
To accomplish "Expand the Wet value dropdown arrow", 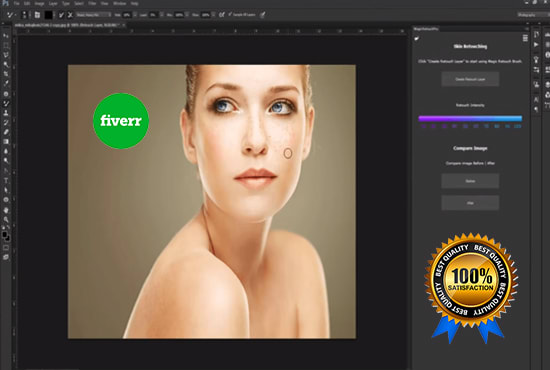I will pos(135,15).
